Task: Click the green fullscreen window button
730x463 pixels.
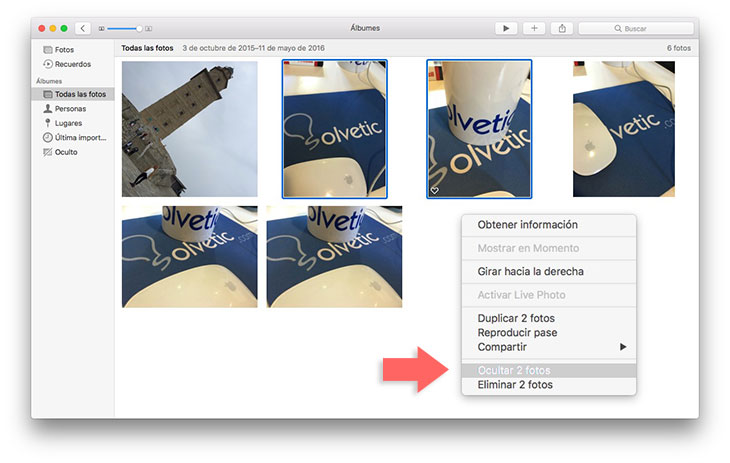Action: [64, 28]
